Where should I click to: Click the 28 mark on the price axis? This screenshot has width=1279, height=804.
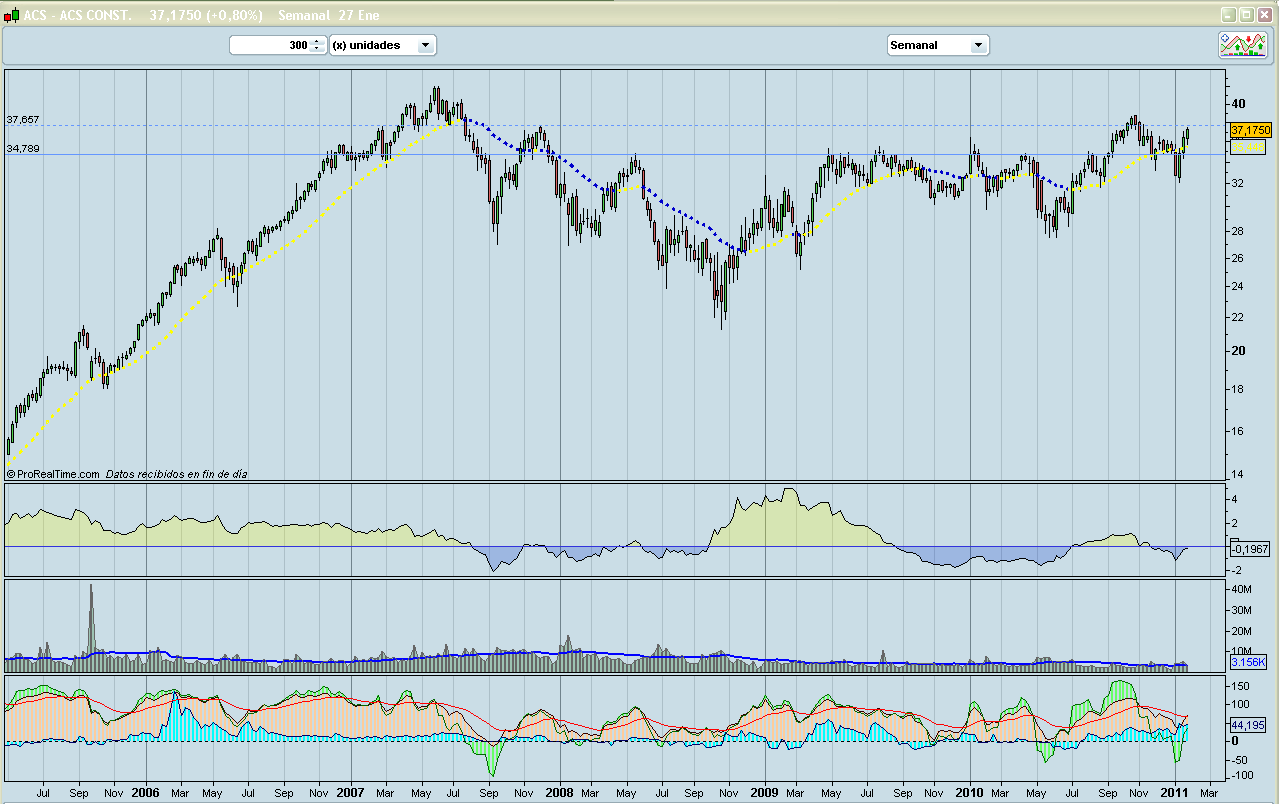pos(1237,232)
